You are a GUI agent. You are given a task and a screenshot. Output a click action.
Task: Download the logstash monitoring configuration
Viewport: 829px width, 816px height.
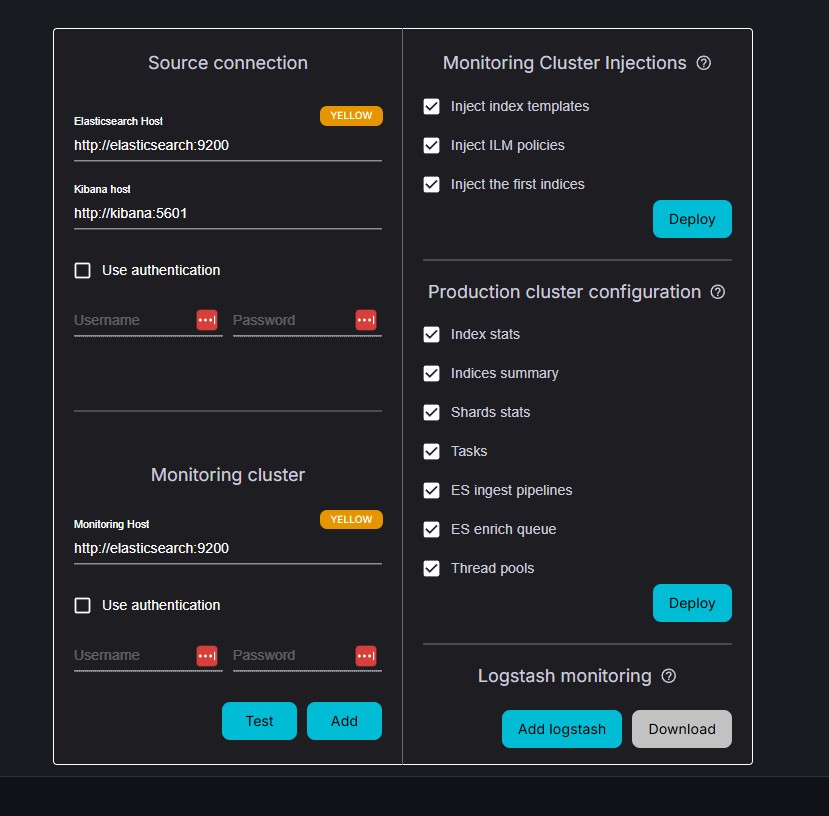tap(681, 728)
